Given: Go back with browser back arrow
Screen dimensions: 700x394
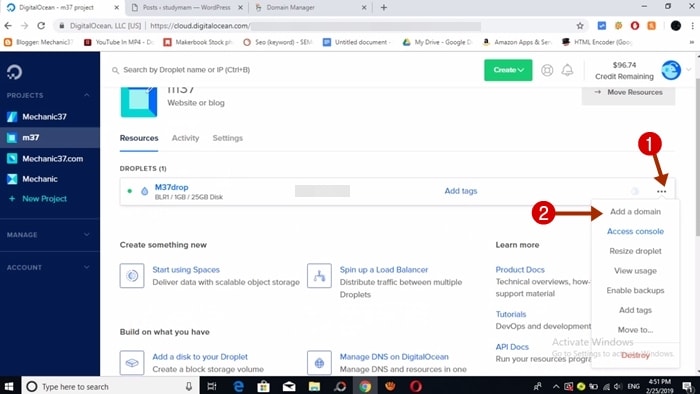Looking at the screenshot, I should tap(8, 26).
